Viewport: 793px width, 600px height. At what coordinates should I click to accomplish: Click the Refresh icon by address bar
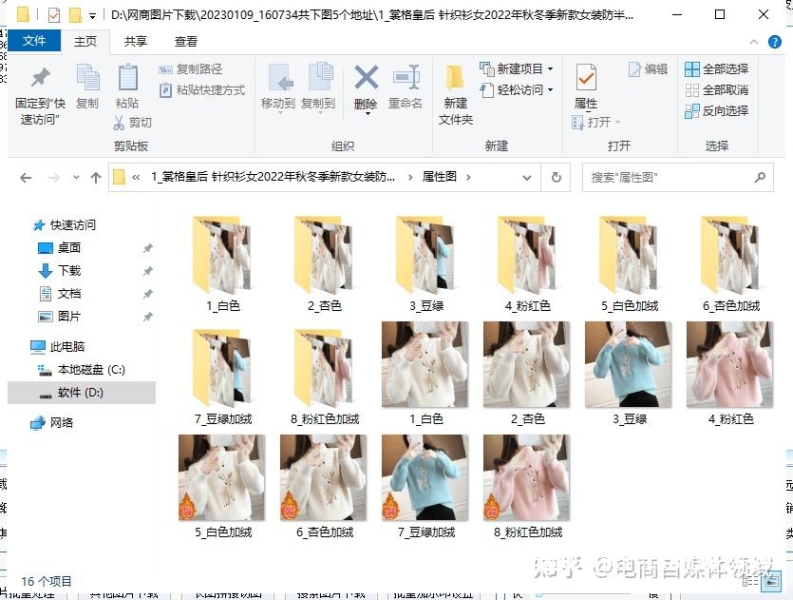(x=556, y=178)
